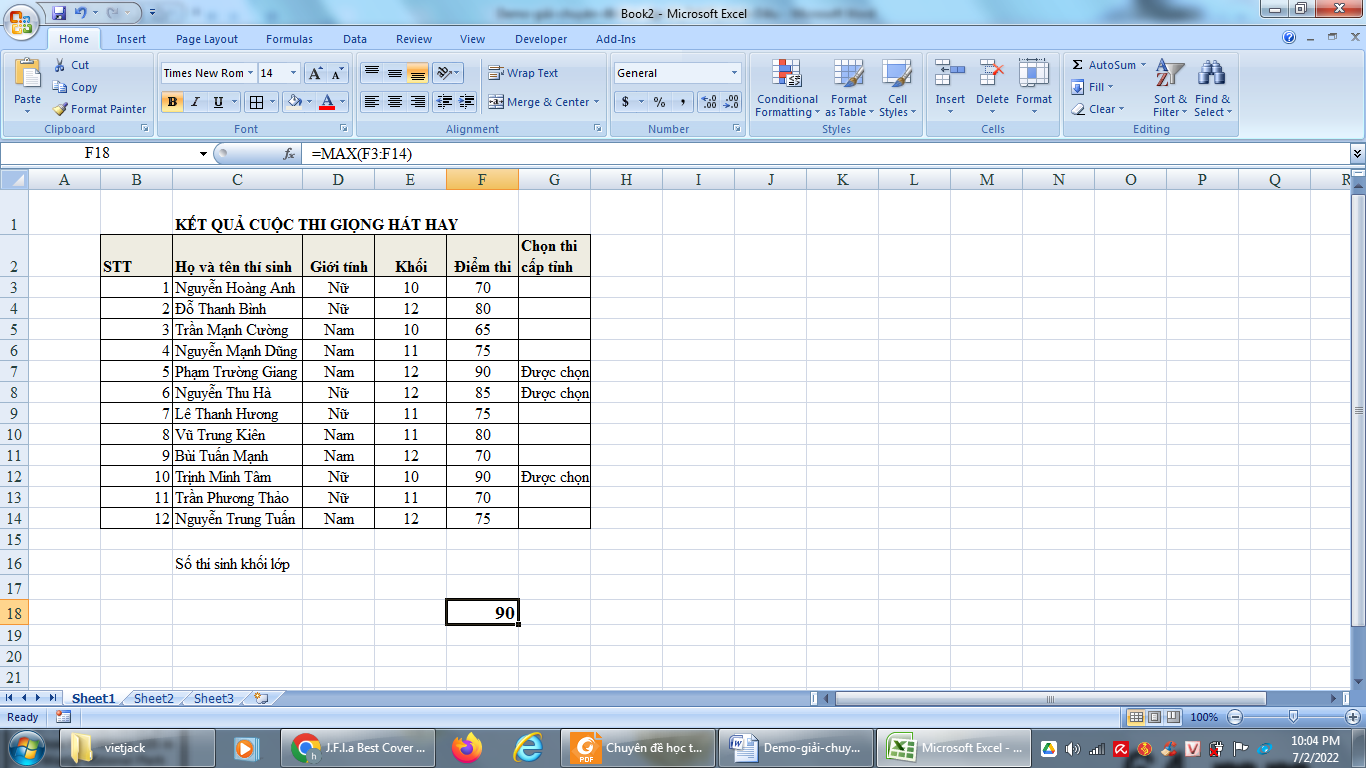Click the Insert Function fx icon
Screen dimensions: 1366x768
[289, 154]
